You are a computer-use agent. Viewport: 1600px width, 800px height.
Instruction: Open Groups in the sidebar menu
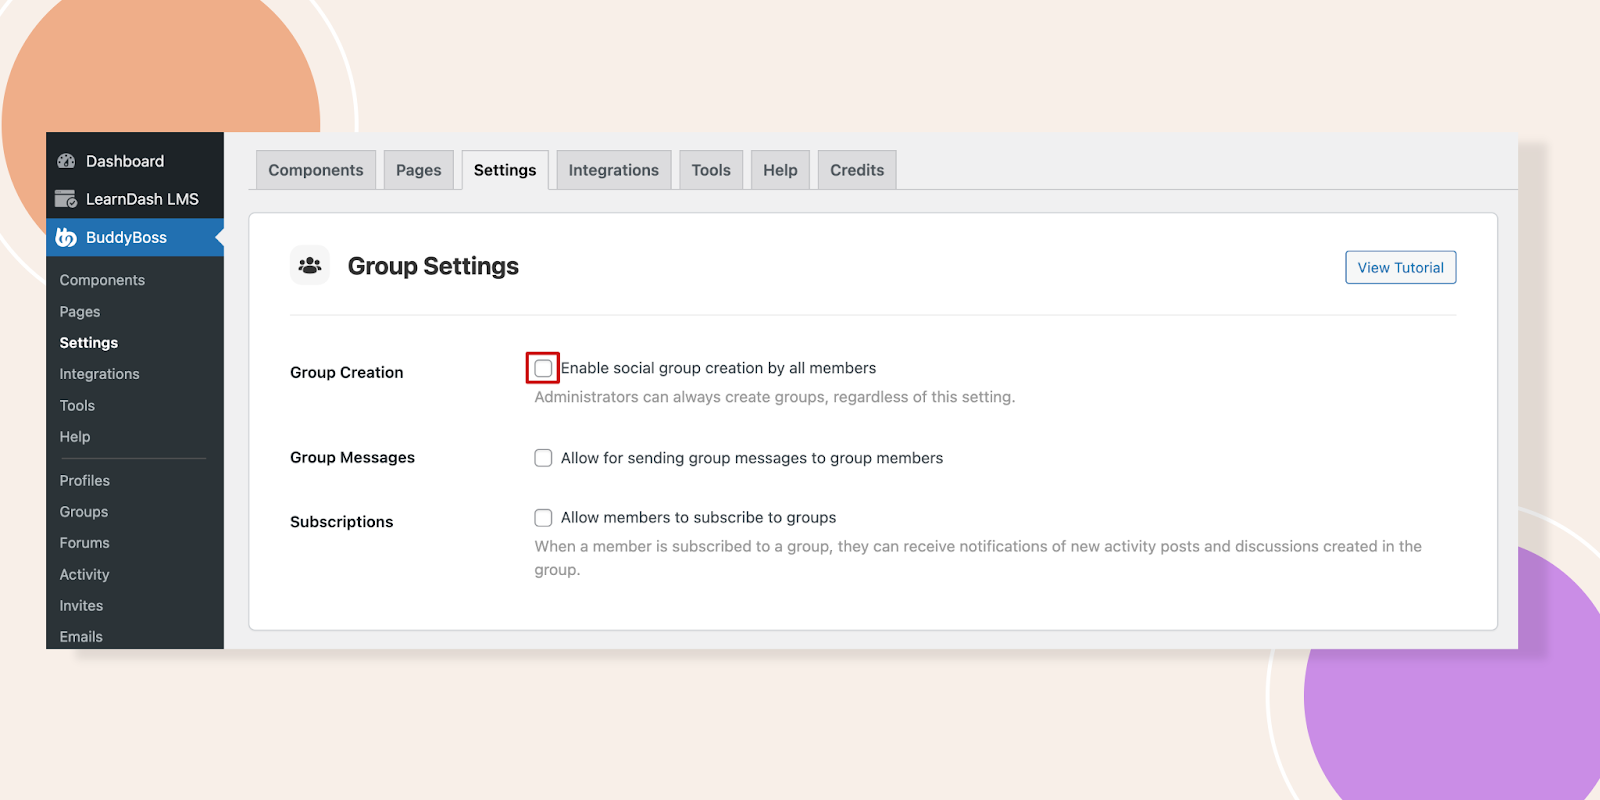[84, 512]
